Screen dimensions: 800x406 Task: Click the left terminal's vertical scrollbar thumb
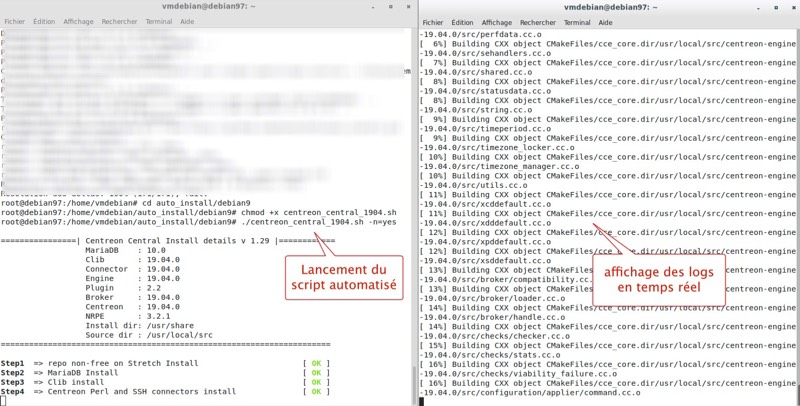click(414, 385)
